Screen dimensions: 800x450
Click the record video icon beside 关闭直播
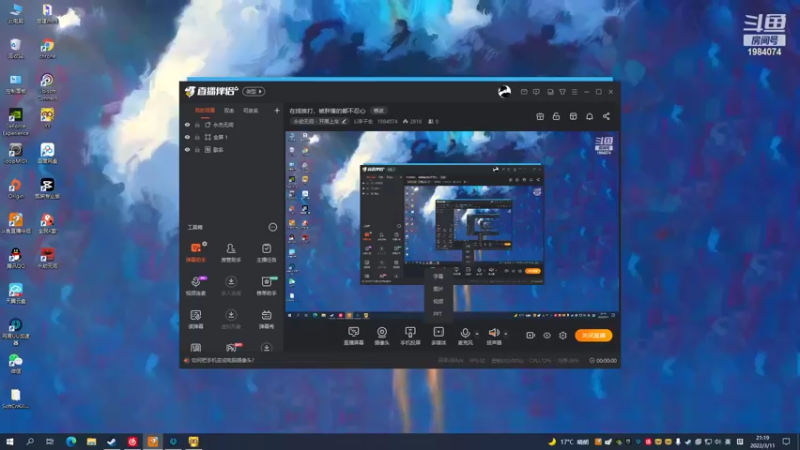click(x=531, y=335)
